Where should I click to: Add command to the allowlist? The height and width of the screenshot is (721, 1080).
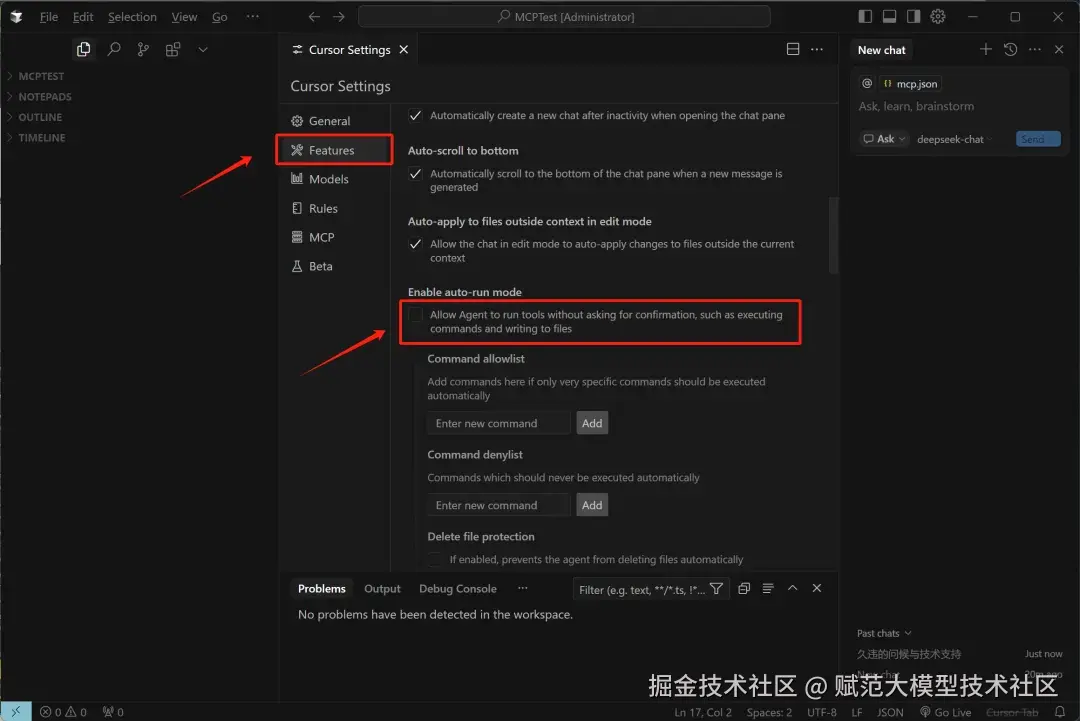(x=592, y=423)
